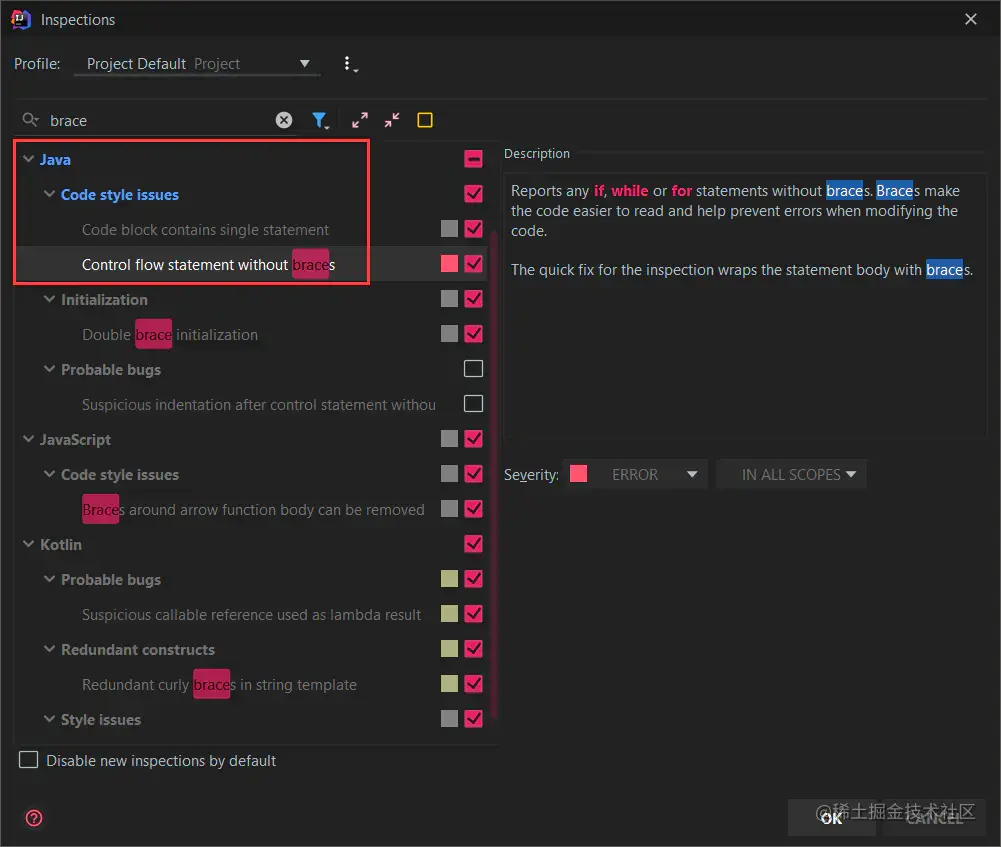Collapse the Kotlin tree node
The width and height of the screenshot is (1001, 847).
(x=28, y=544)
